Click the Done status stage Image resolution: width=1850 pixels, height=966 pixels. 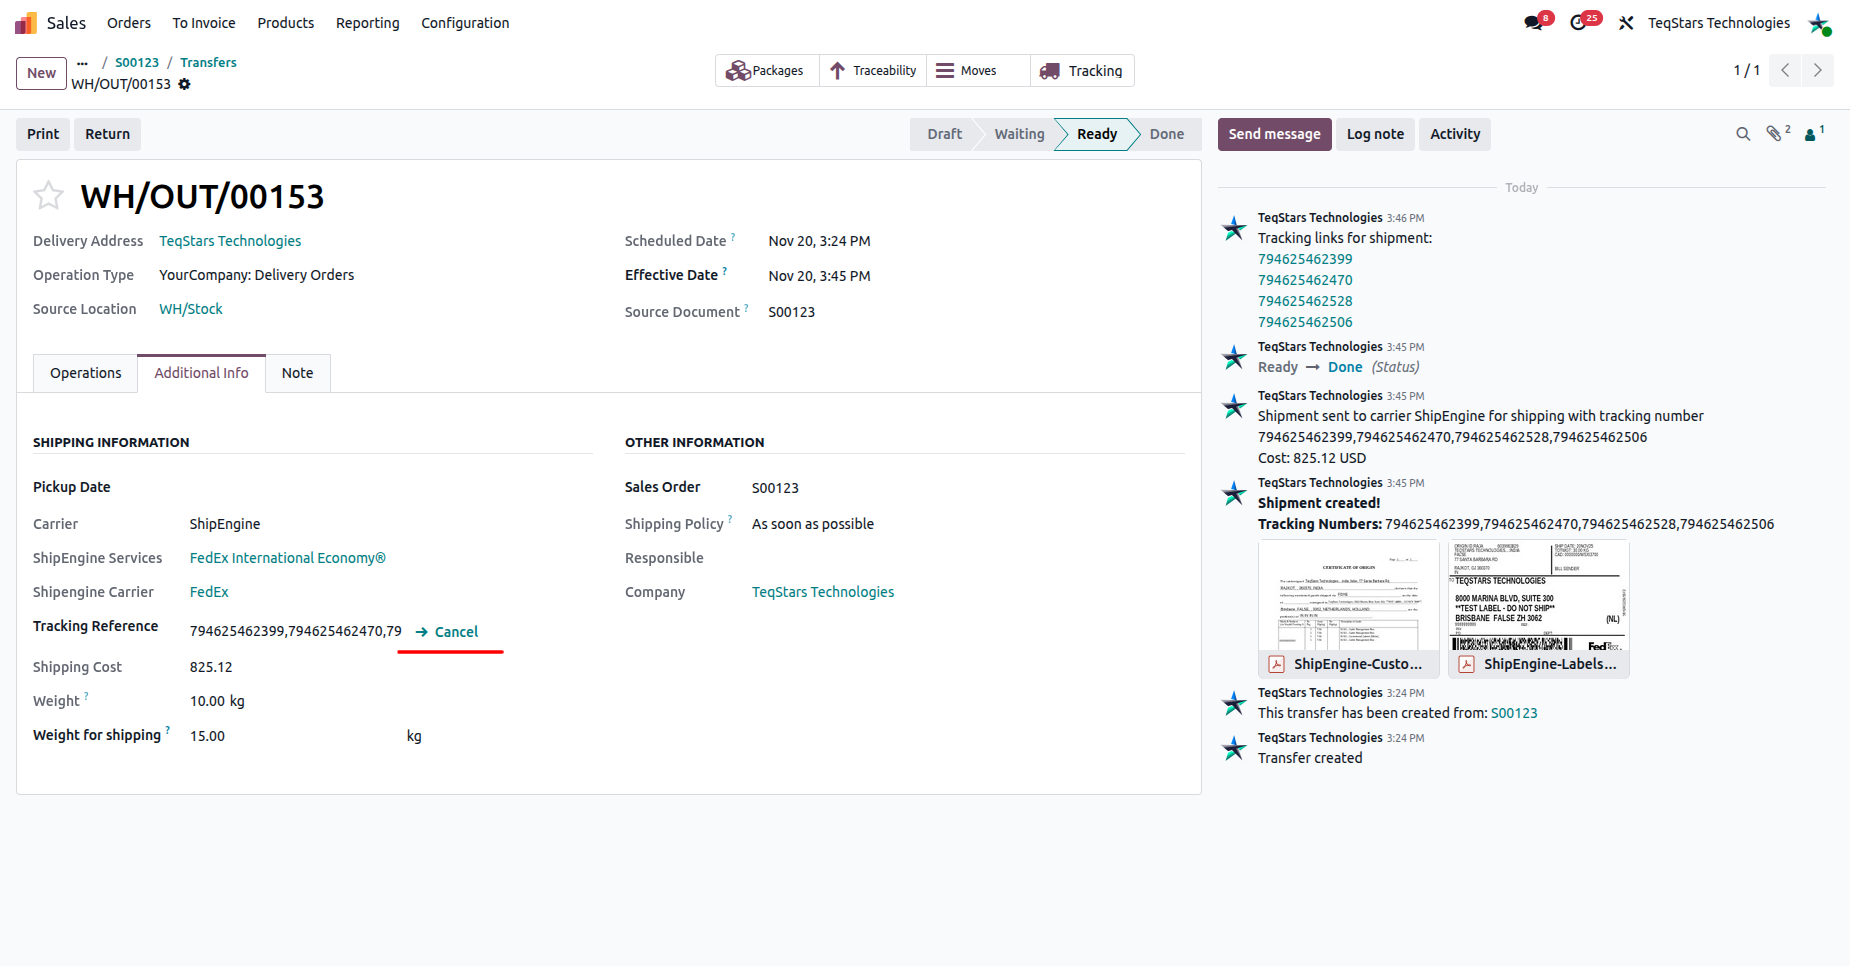point(1166,134)
